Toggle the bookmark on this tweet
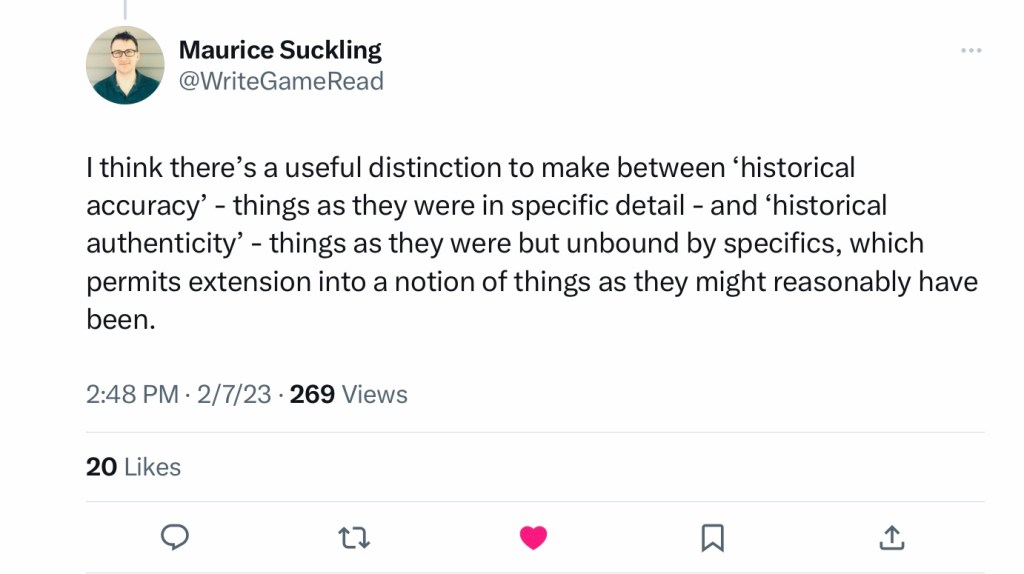The height and width of the screenshot is (574, 1024). coord(712,538)
